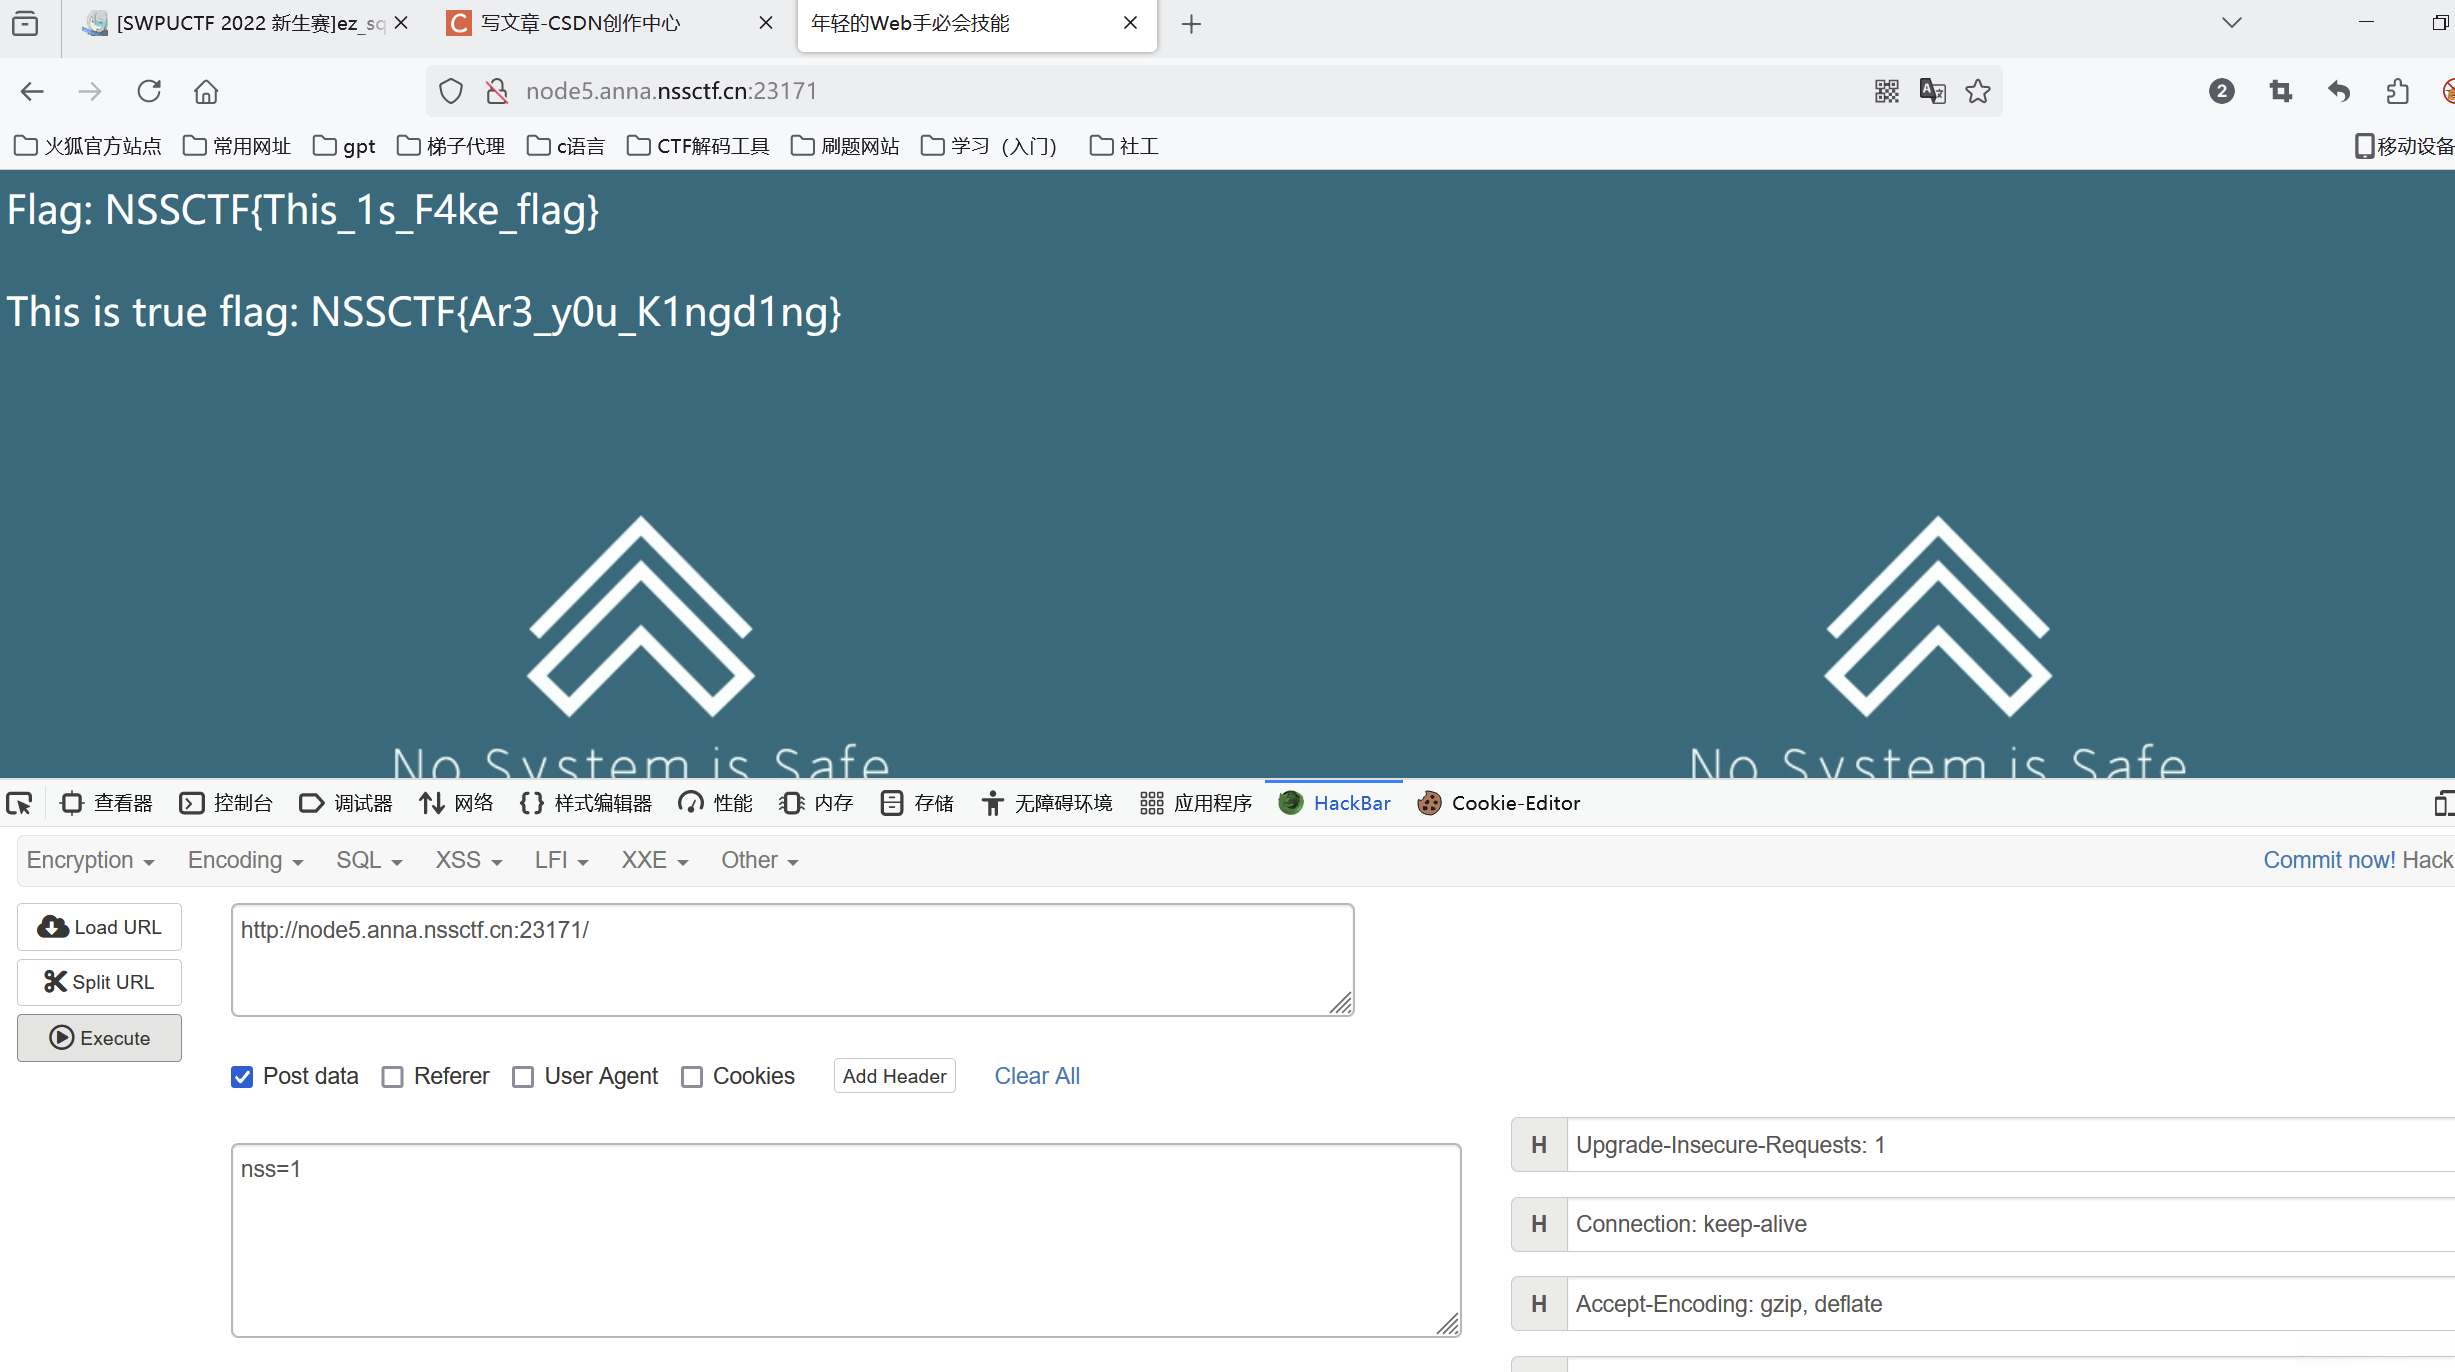Click the browser reload icon
This screenshot has width=2455, height=1372.
pyautogui.click(x=149, y=91)
